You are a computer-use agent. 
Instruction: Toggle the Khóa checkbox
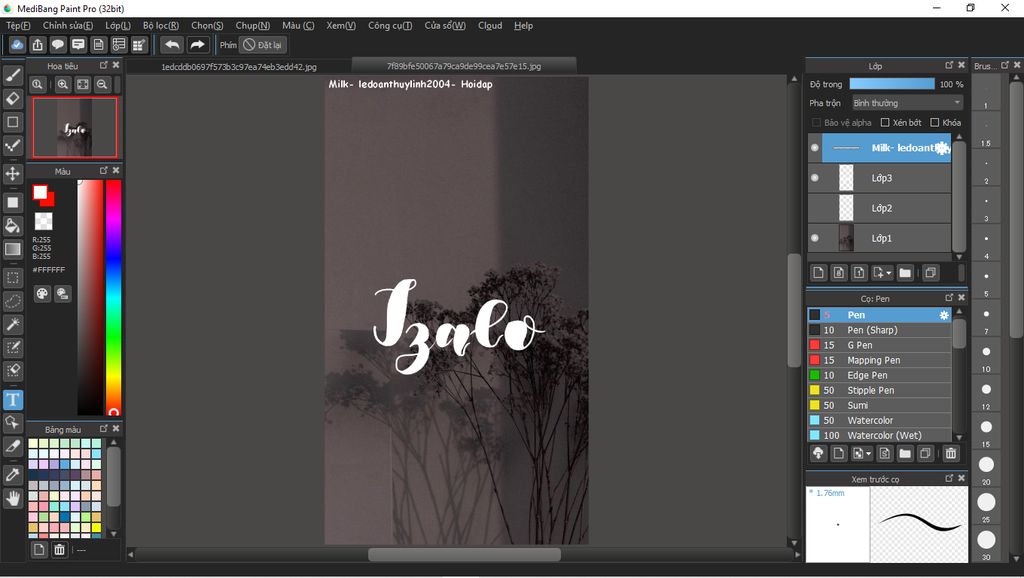935,122
